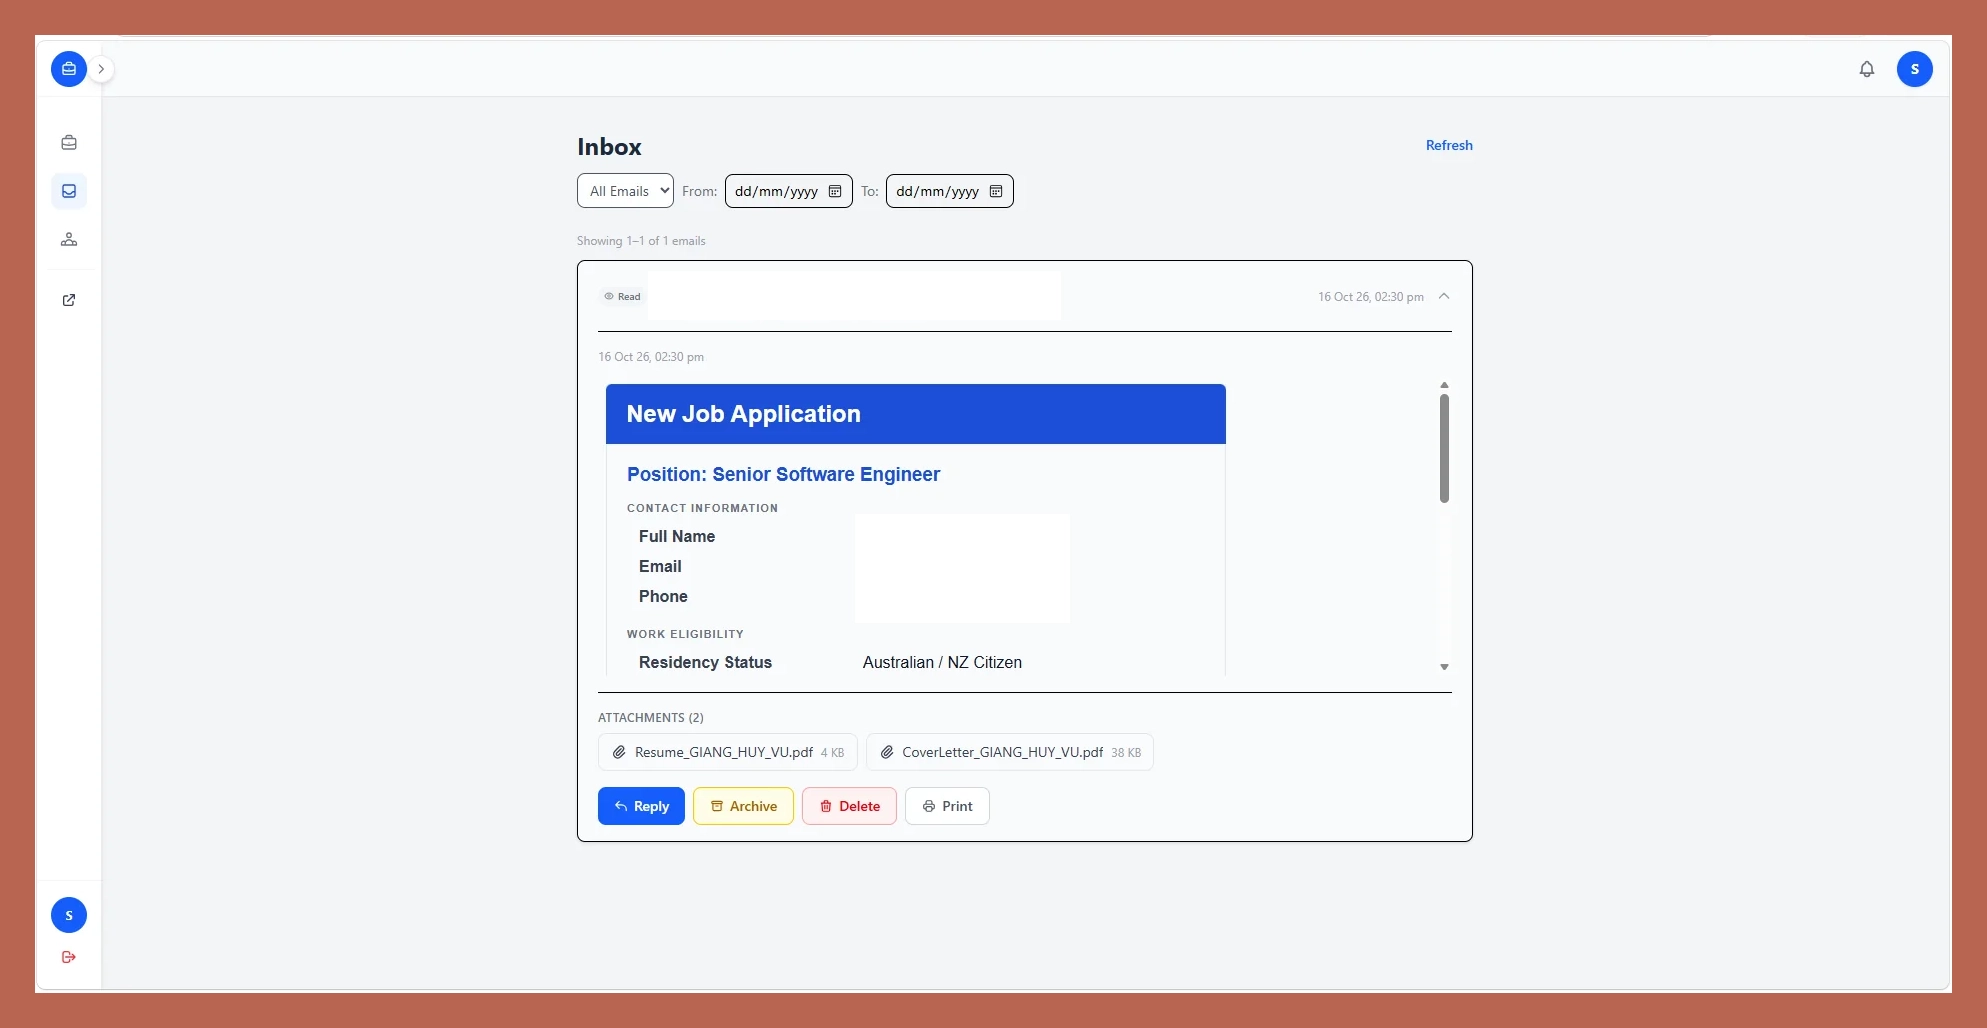1987x1028 pixels.
Task: Archive this email
Action: click(743, 806)
